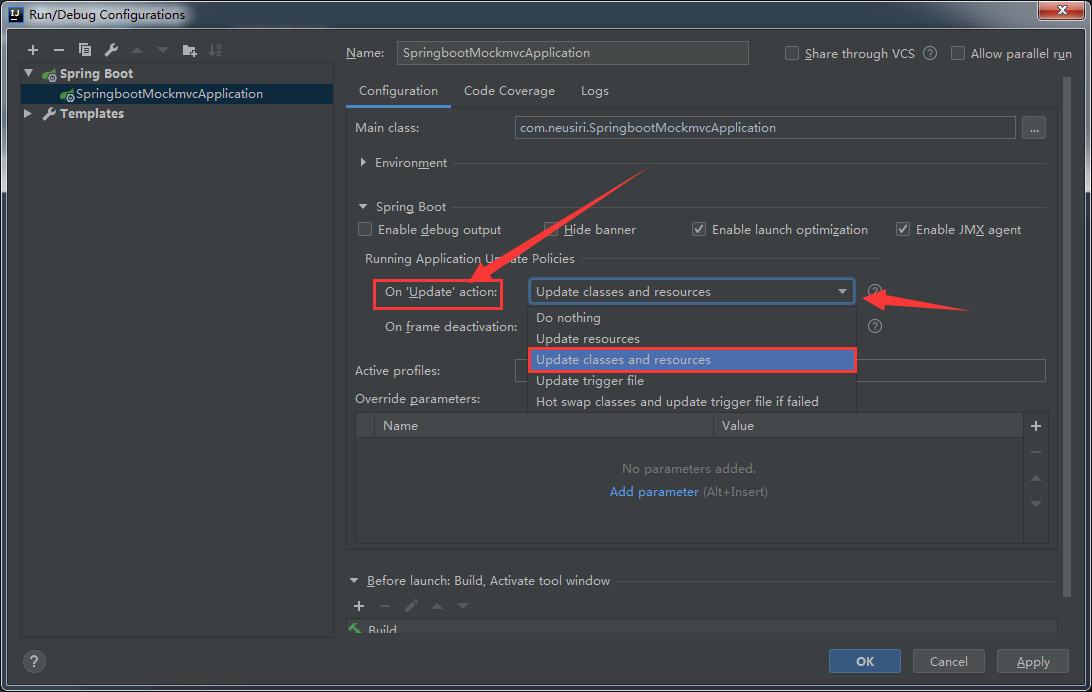This screenshot has width=1092, height=692.
Task: Open the Logs tab
Action: pyautogui.click(x=595, y=91)
